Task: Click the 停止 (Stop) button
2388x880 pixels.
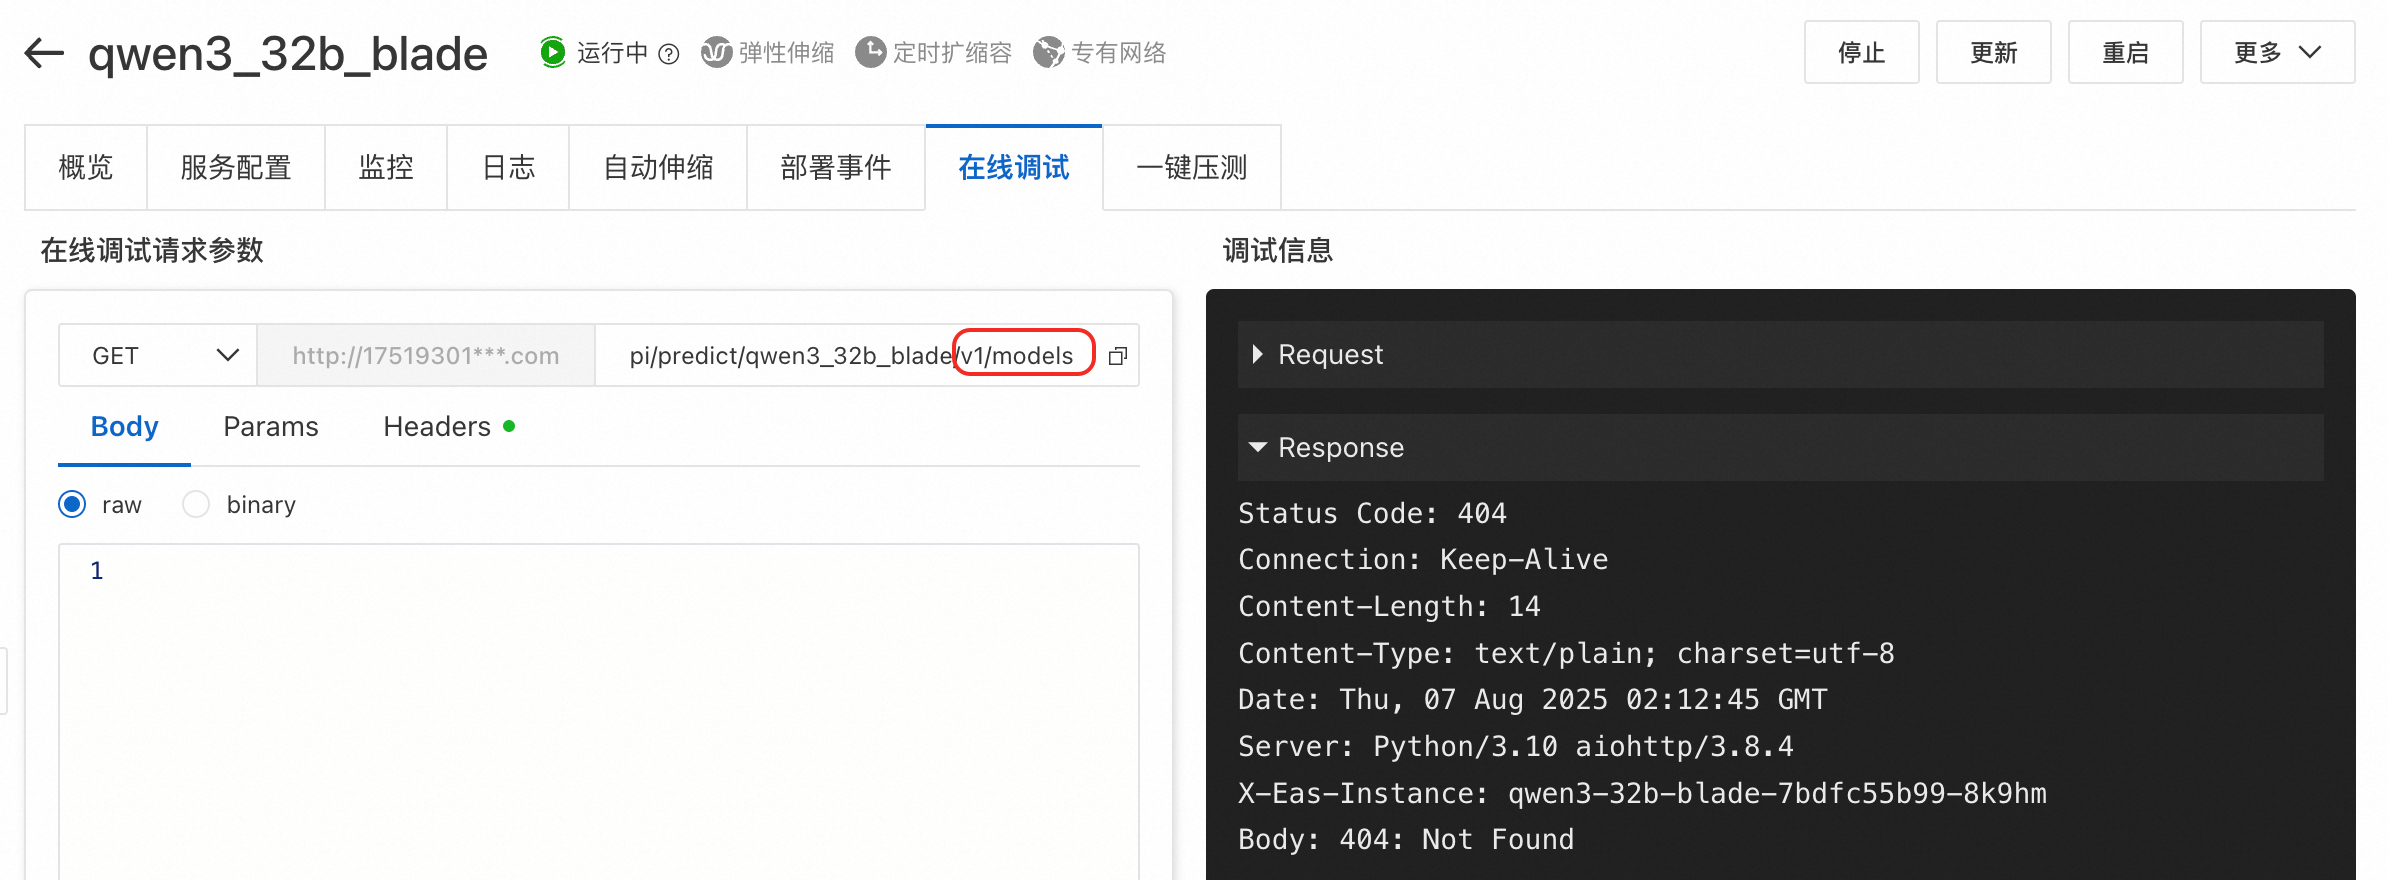Action: [1861, 53]
